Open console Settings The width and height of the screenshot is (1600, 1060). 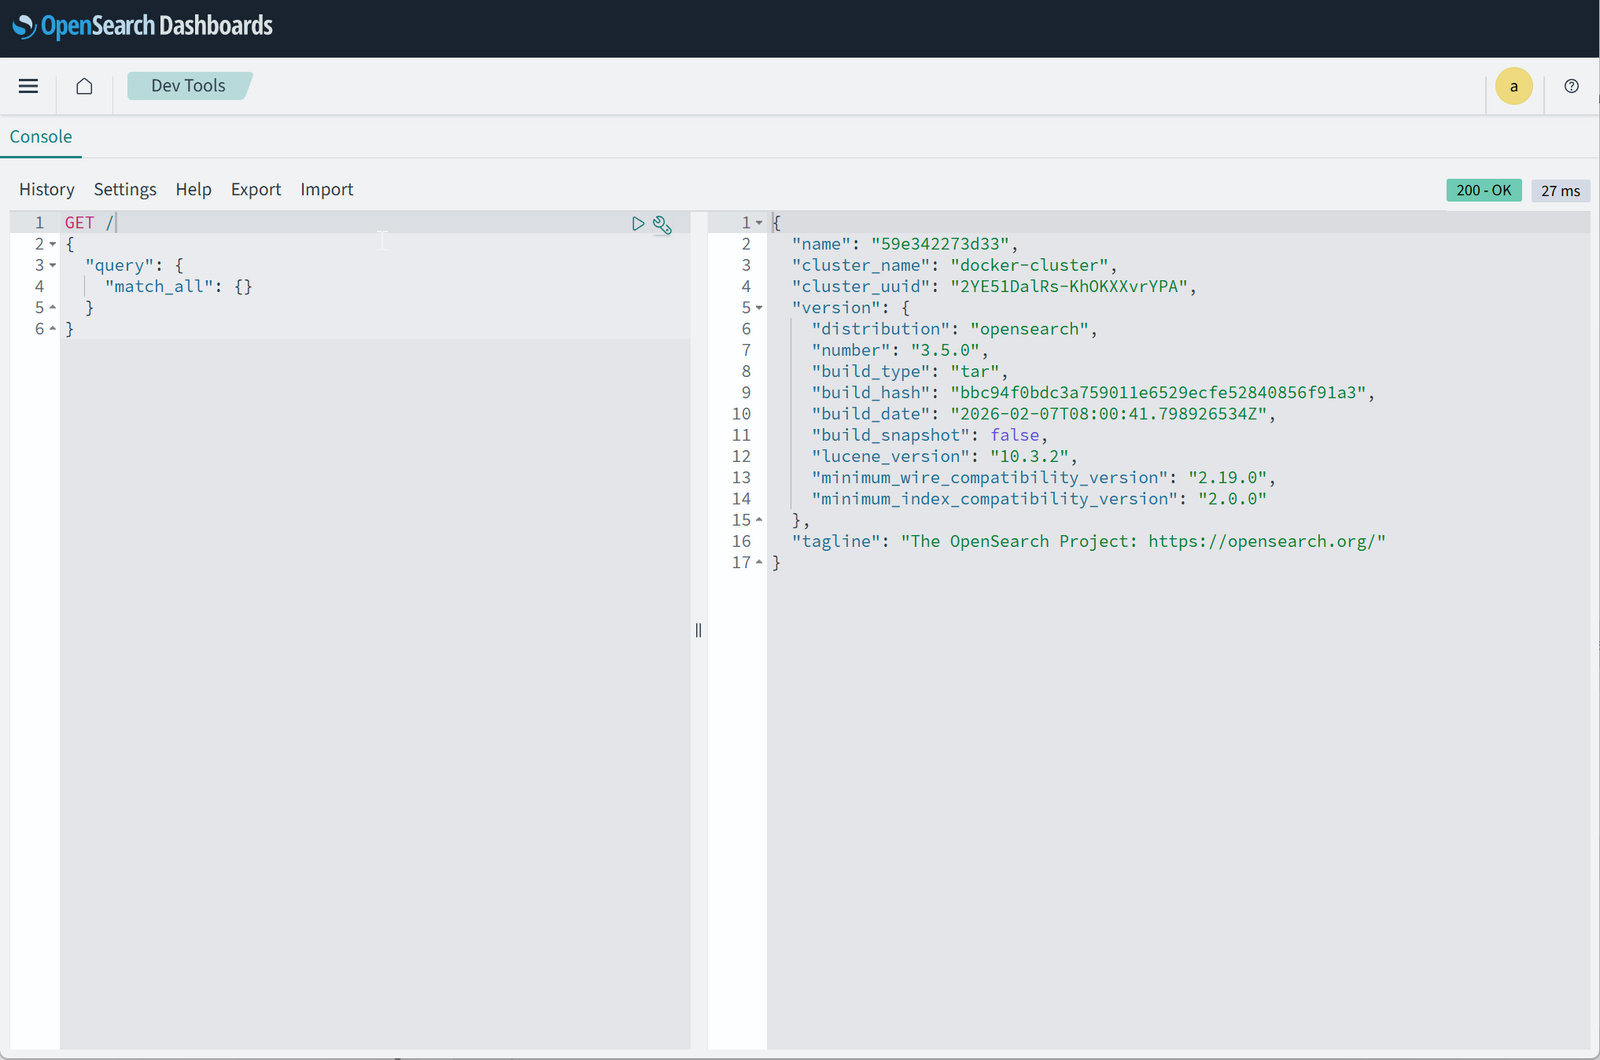pyautogui.click(x=125, y=189)
